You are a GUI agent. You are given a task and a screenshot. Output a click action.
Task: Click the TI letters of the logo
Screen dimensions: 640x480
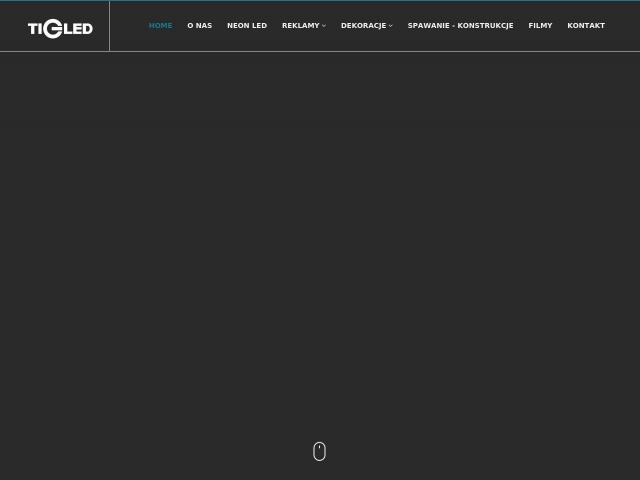pyautogui.click(x=35, y=29)
